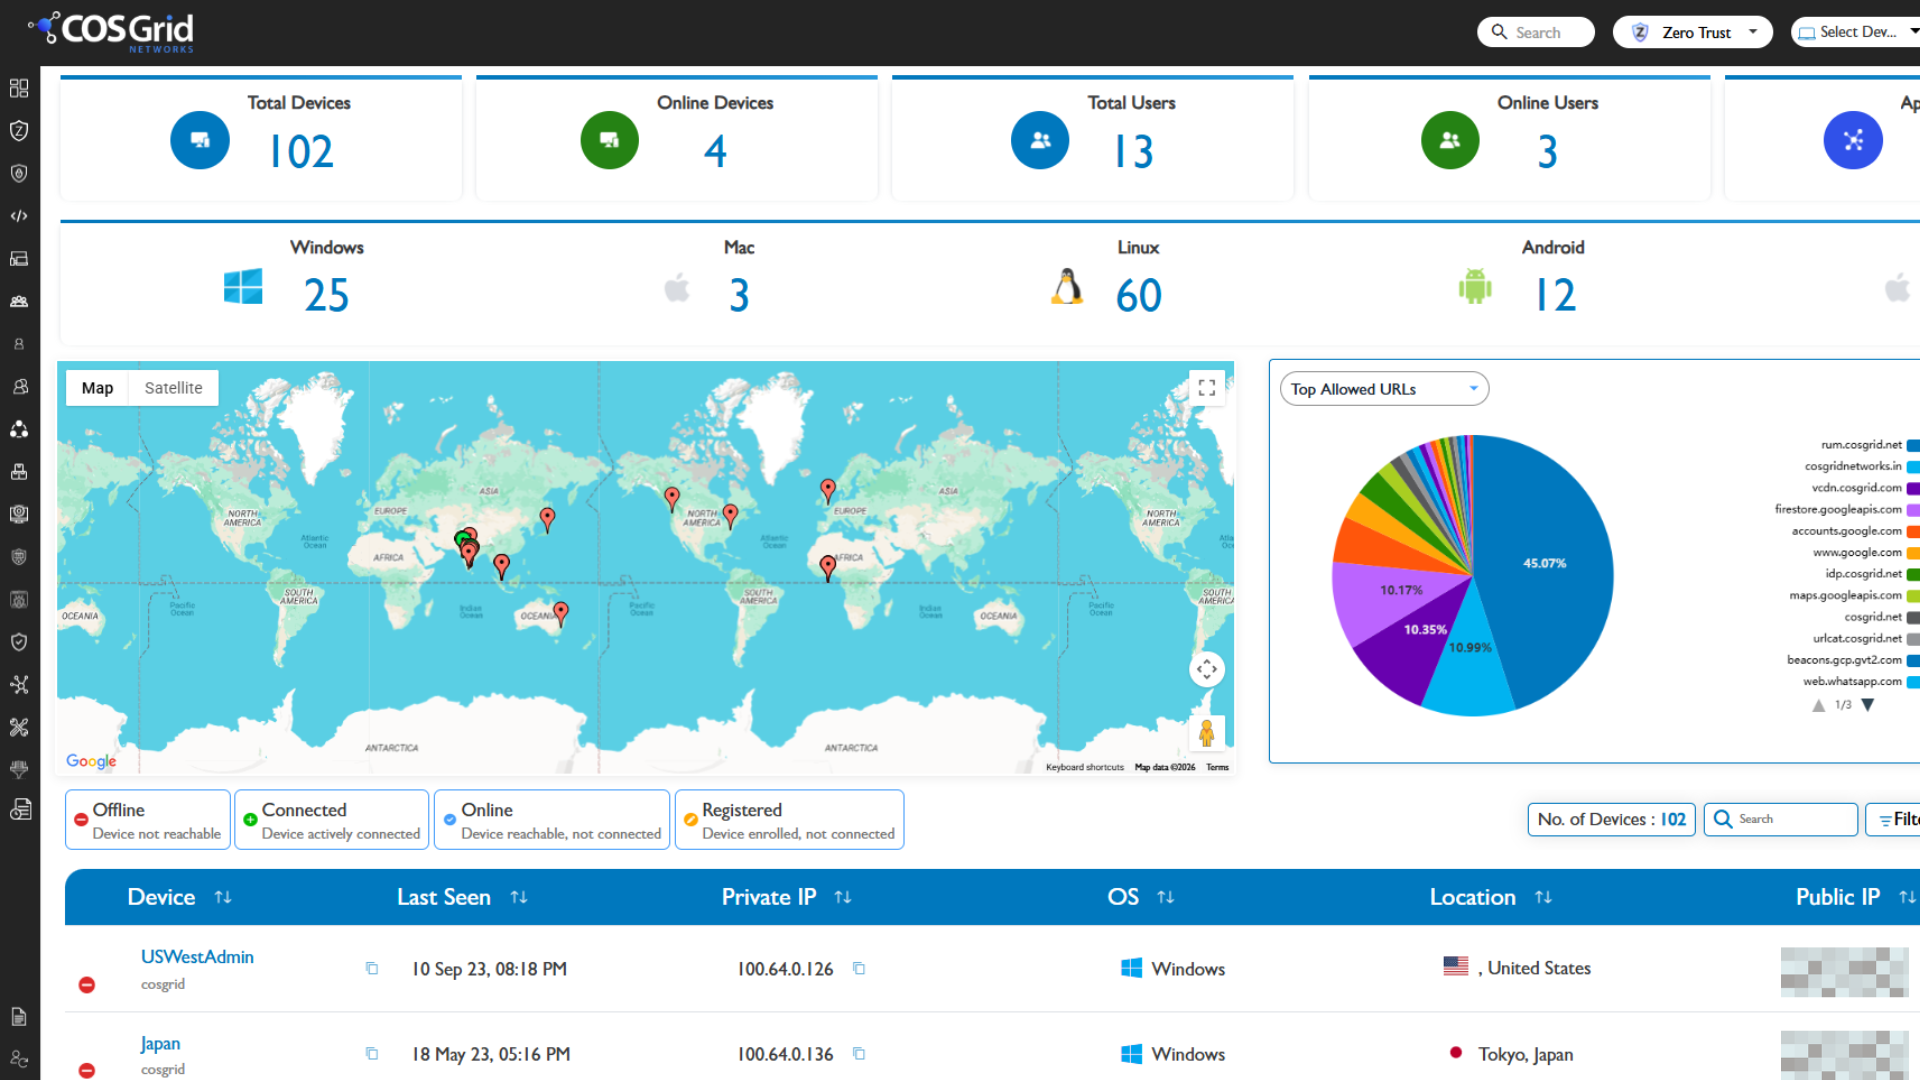1920x1080 pixels.
Task: Toggle the Online status filter
Action: (x=552, y=820)
